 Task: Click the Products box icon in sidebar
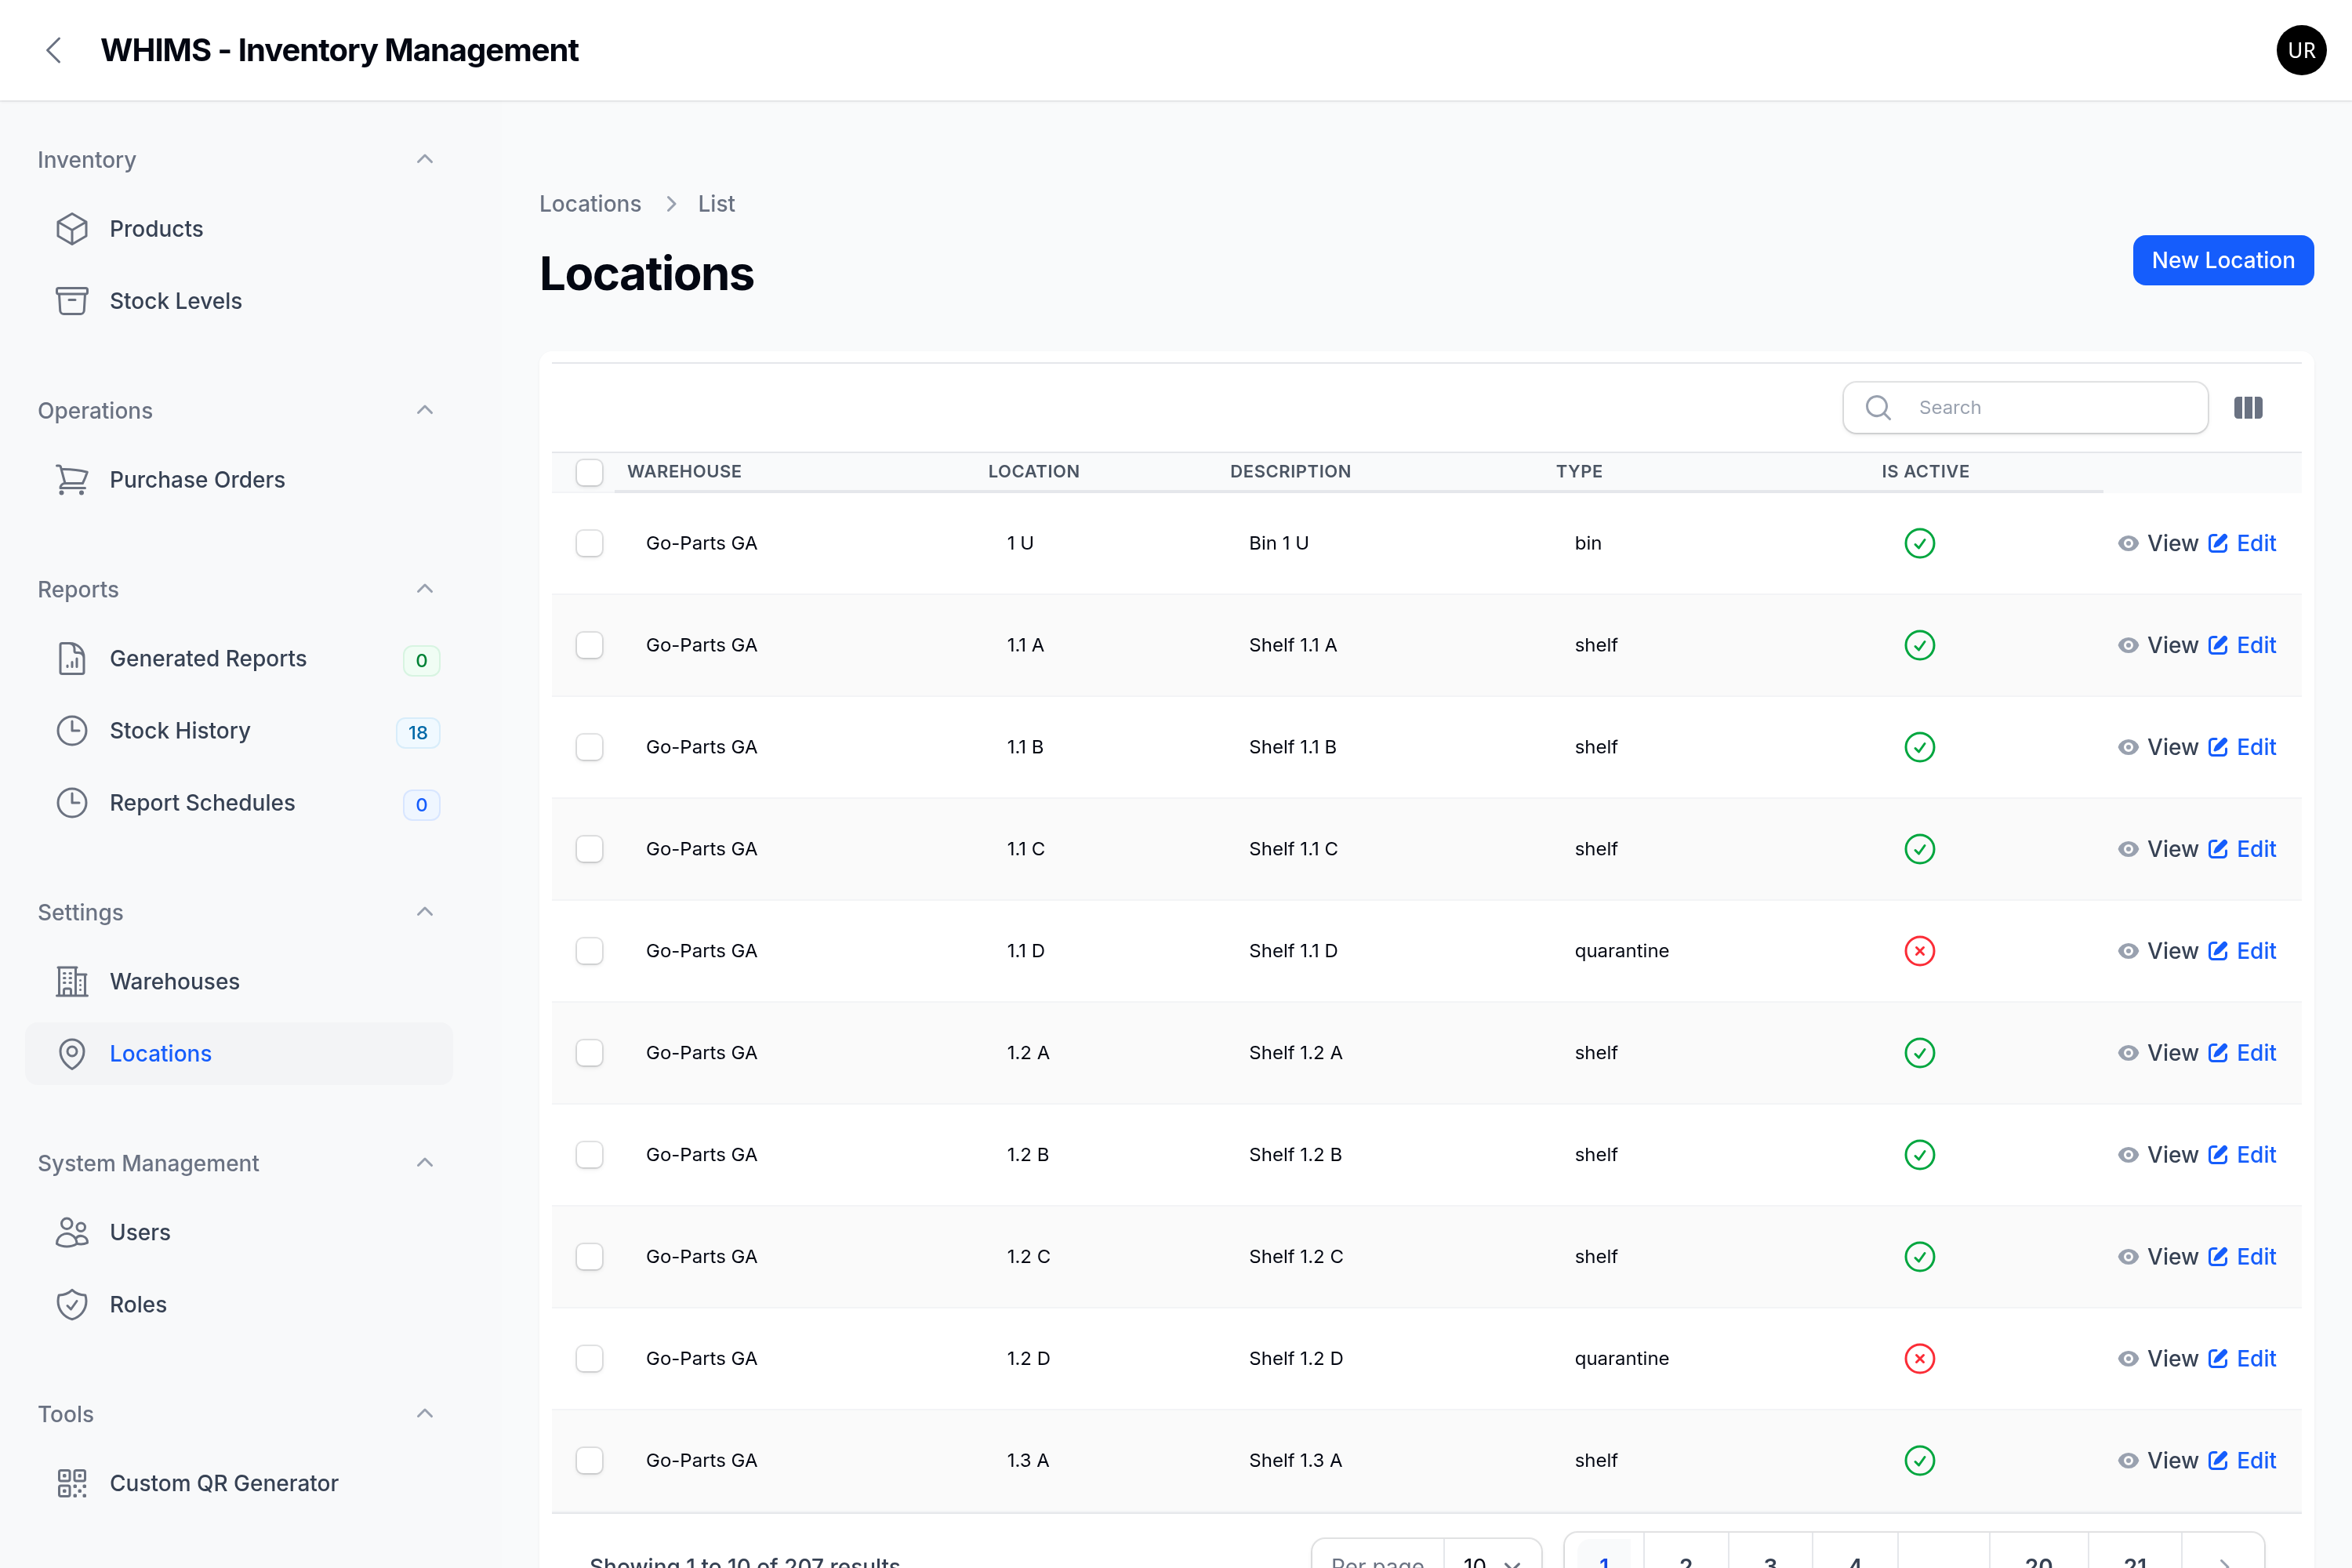click(x=72, y=229)
